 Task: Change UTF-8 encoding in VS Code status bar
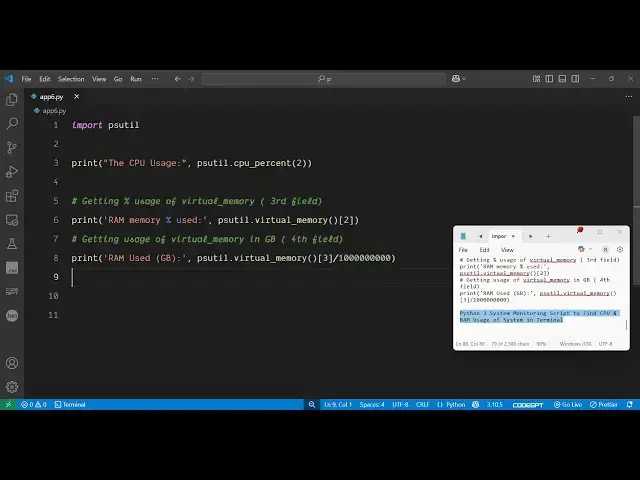point(400,404)
